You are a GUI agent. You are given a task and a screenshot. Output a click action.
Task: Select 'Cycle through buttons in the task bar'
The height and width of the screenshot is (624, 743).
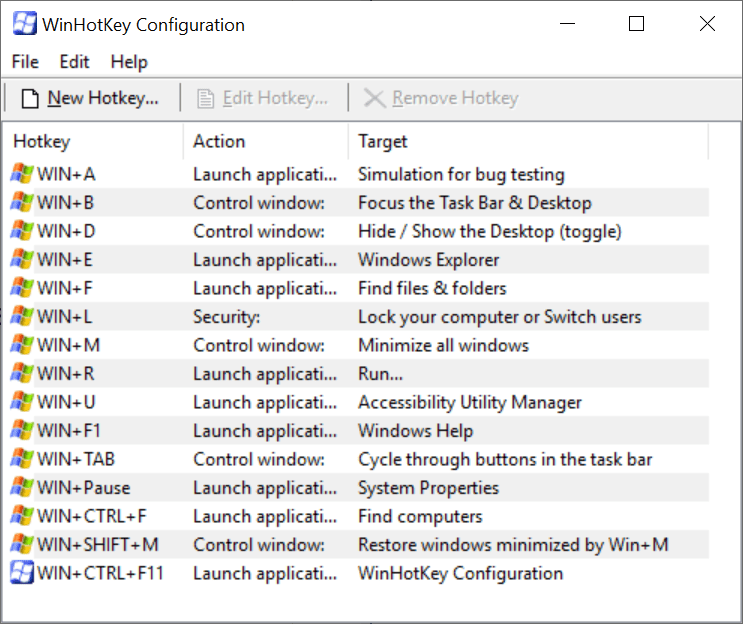(x=505, y=459)
